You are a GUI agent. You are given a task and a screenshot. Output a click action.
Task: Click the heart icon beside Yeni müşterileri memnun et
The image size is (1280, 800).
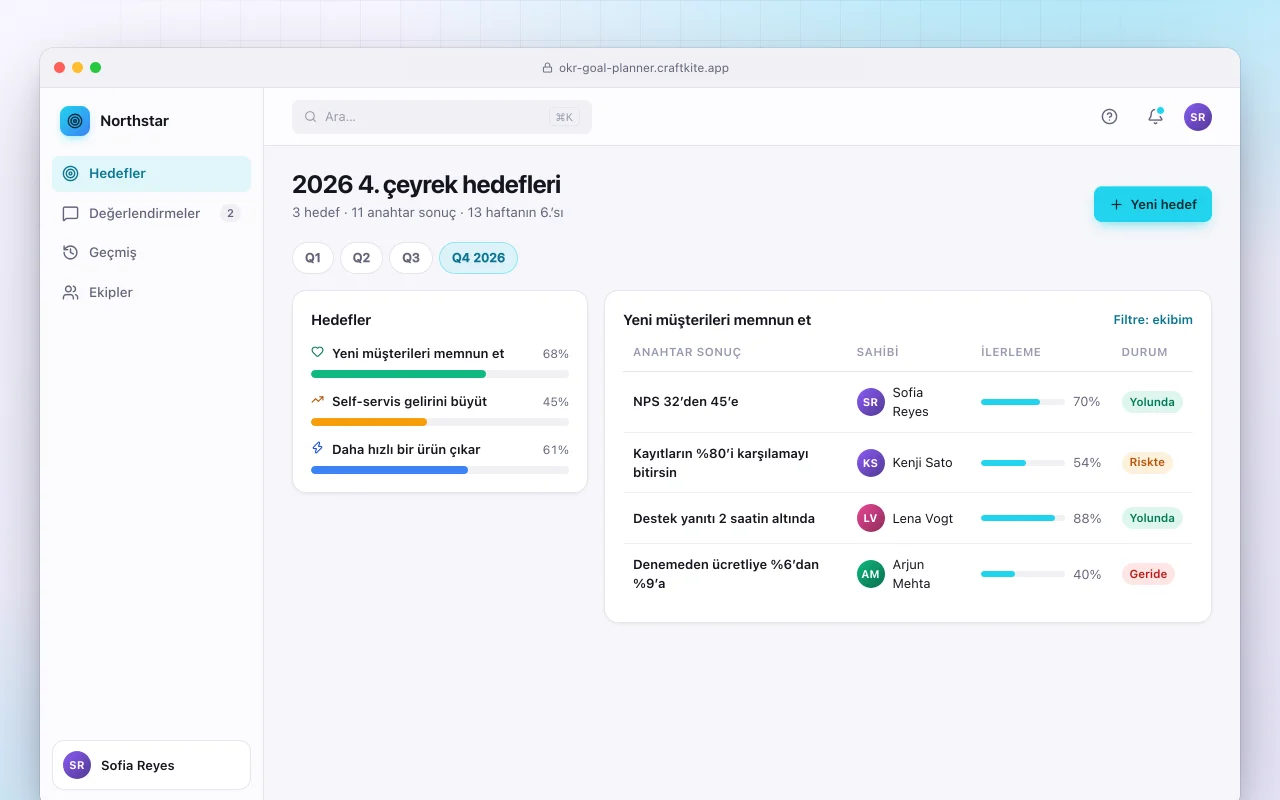[x=318, y=352]
